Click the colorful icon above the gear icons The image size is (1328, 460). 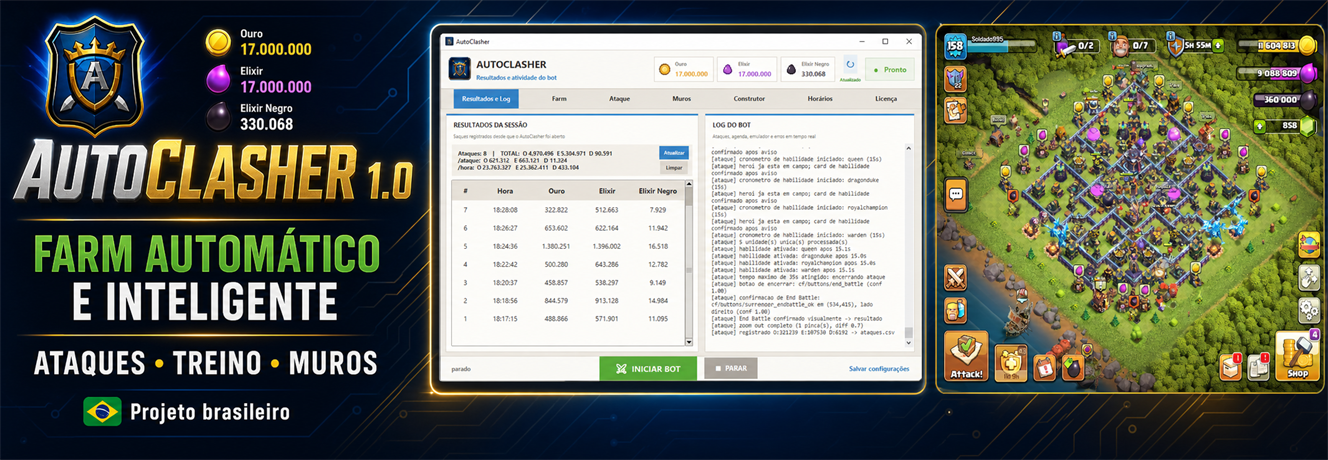pyautogui.click(x=1308, y=244)
